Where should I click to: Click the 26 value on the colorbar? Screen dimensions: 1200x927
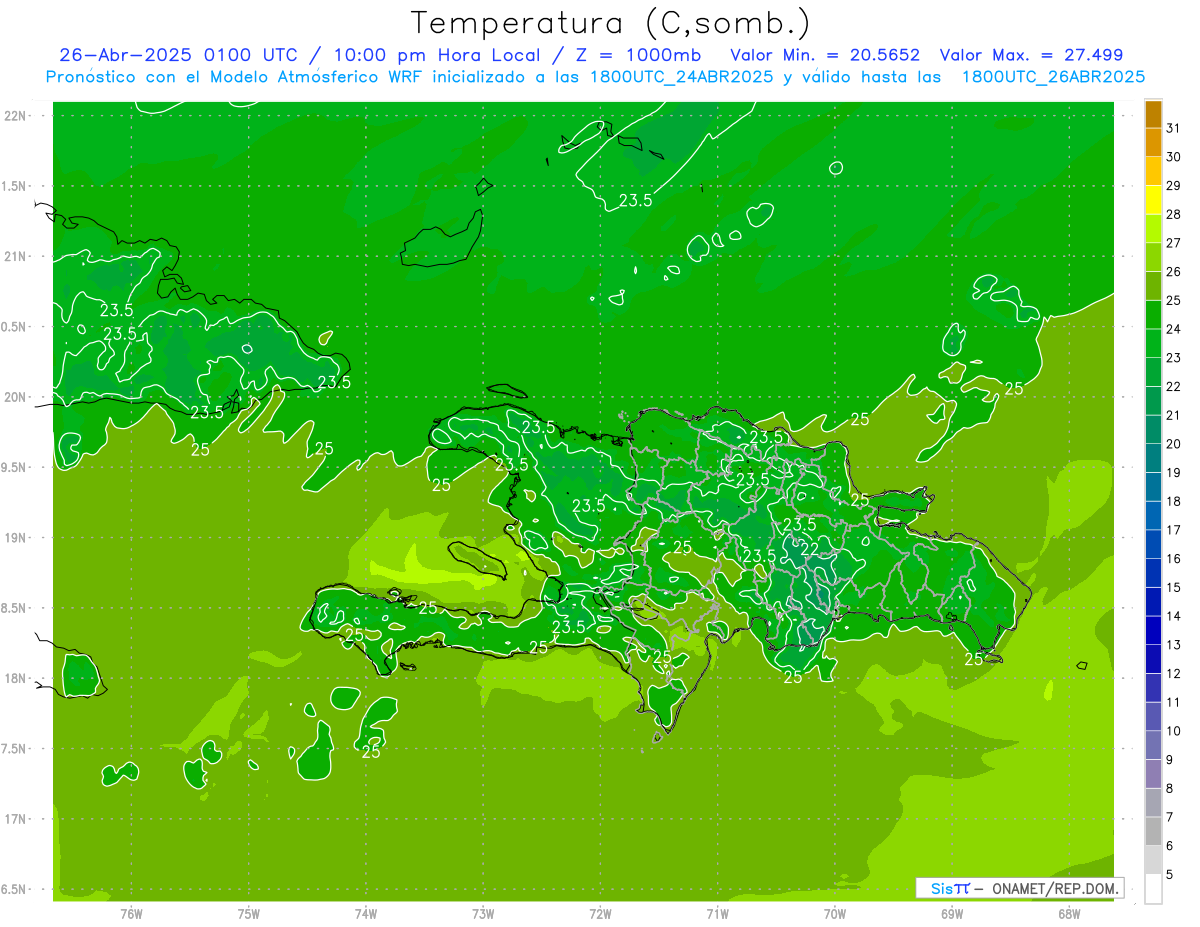point(1173,271)
